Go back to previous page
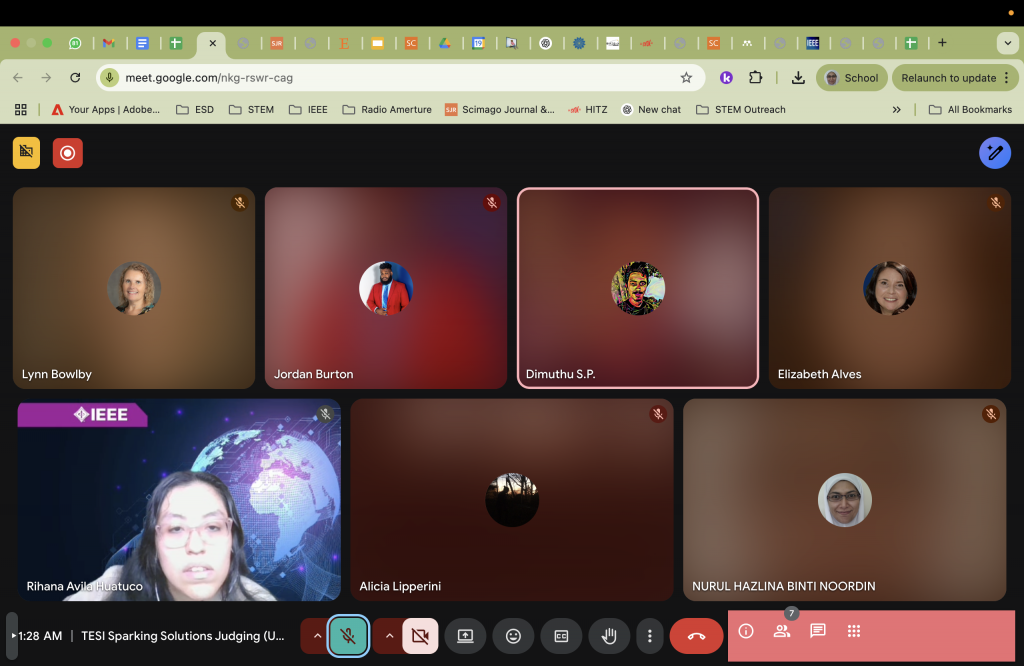Image resolution: width=1024 pixels, height=666 pixels. pyautogui.click(x=18, y=78)
